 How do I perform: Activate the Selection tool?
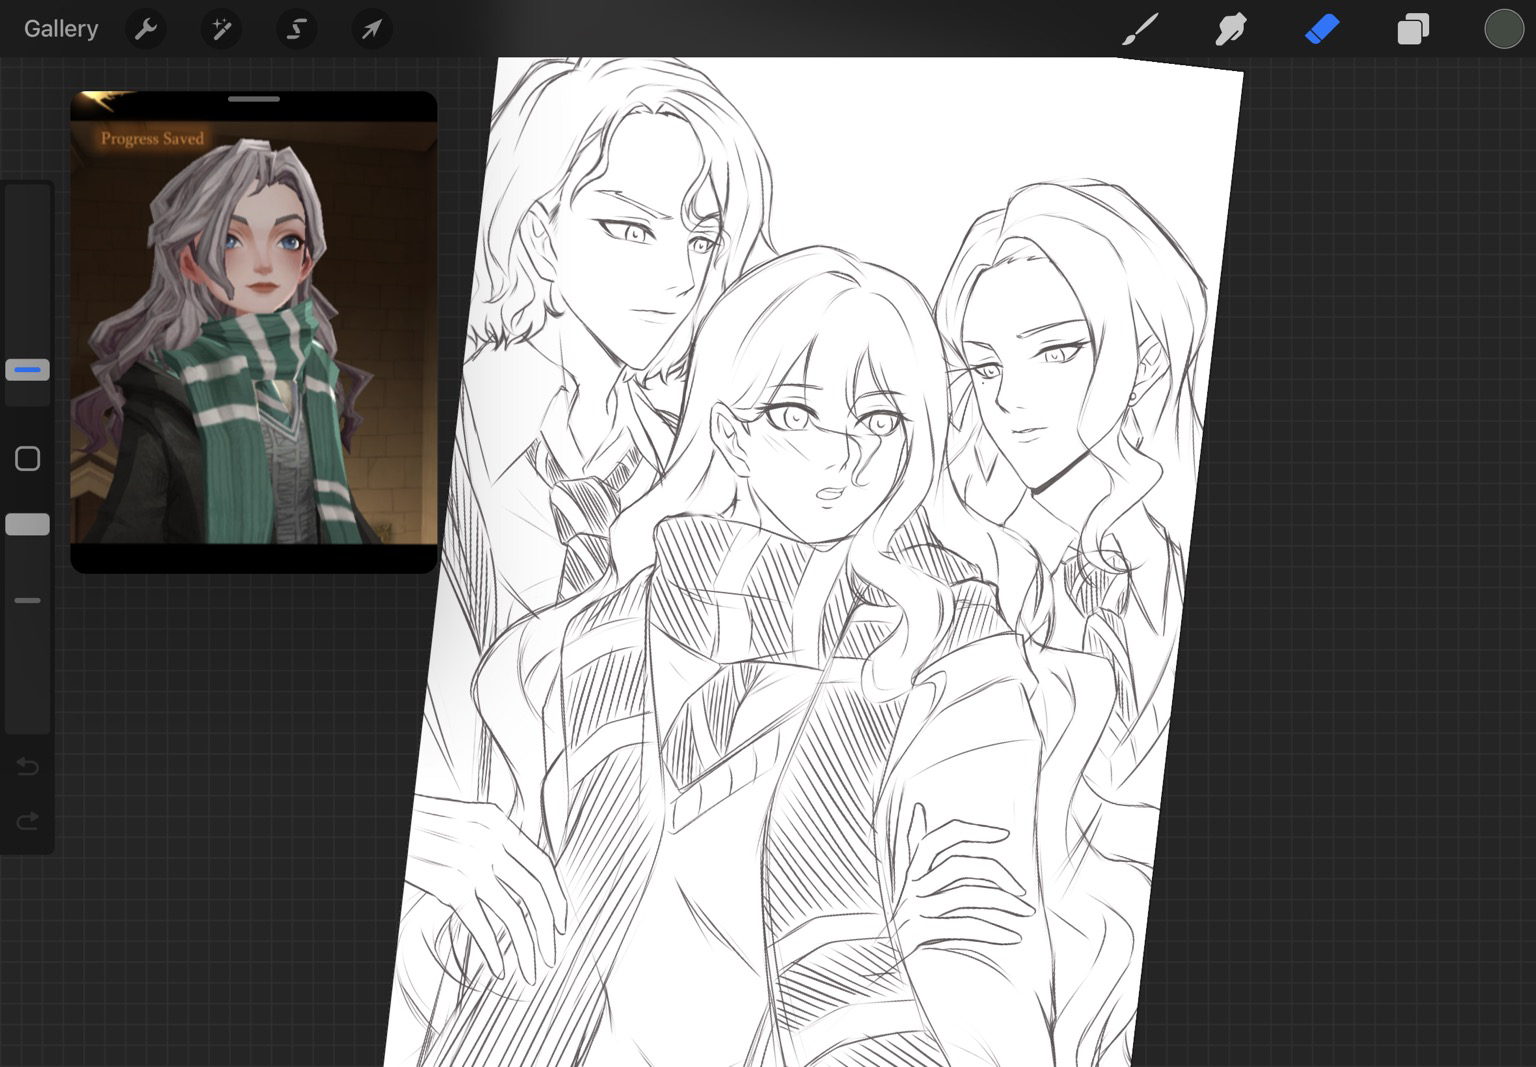click(296, 29)
